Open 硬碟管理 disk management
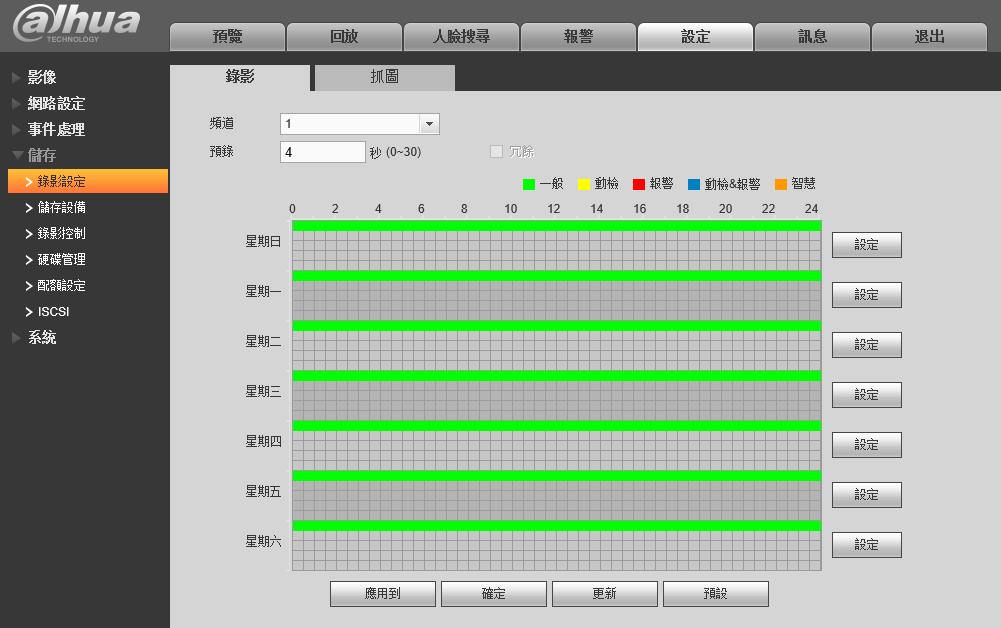Screen dimensions: 1001x628 [x=61, y=260]
